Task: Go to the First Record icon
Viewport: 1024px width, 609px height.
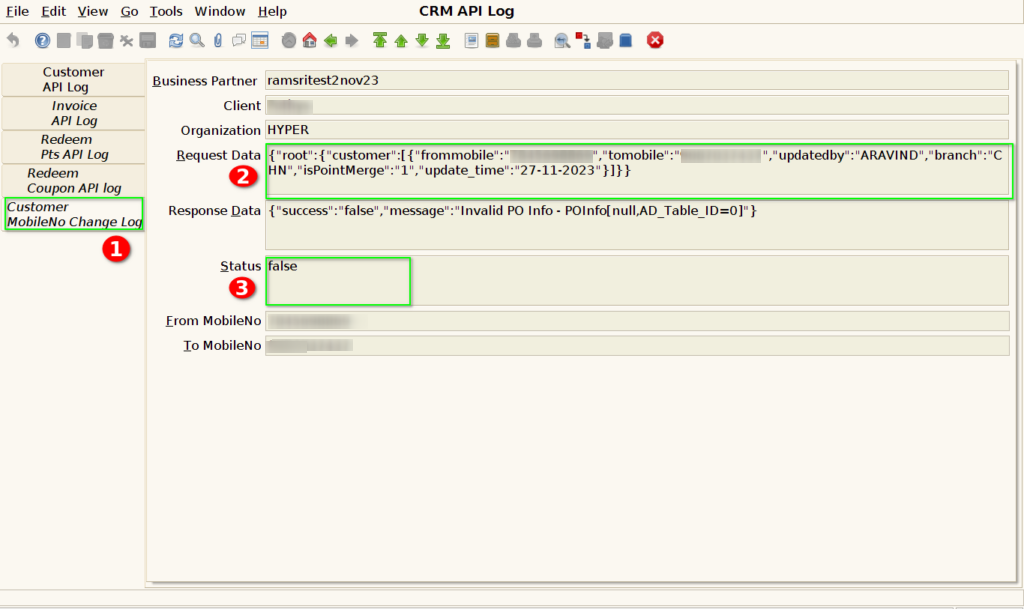Action: click(x=379, y=40)
